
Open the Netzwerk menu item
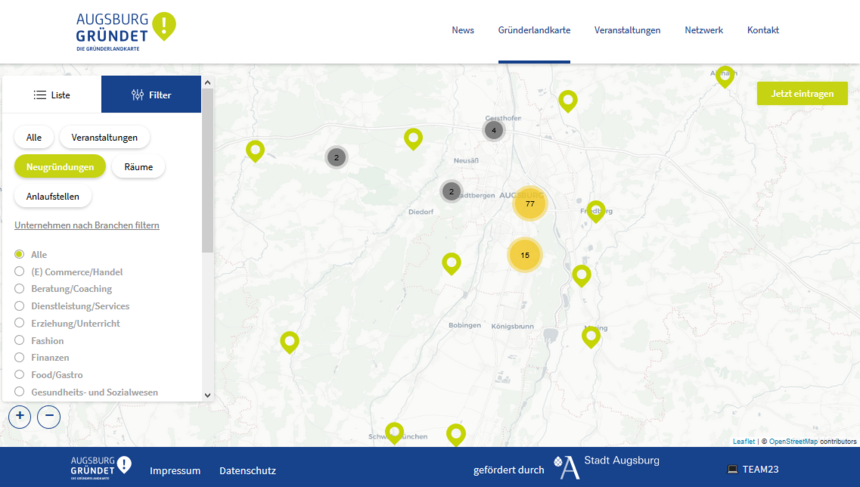click(703, 30)
